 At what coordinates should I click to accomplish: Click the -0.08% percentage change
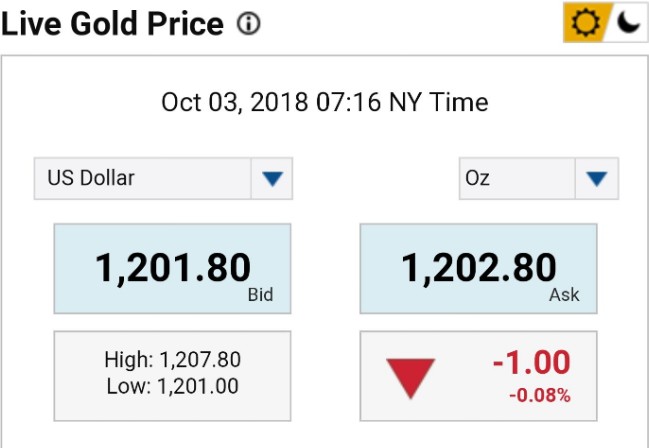coord(539,396)
